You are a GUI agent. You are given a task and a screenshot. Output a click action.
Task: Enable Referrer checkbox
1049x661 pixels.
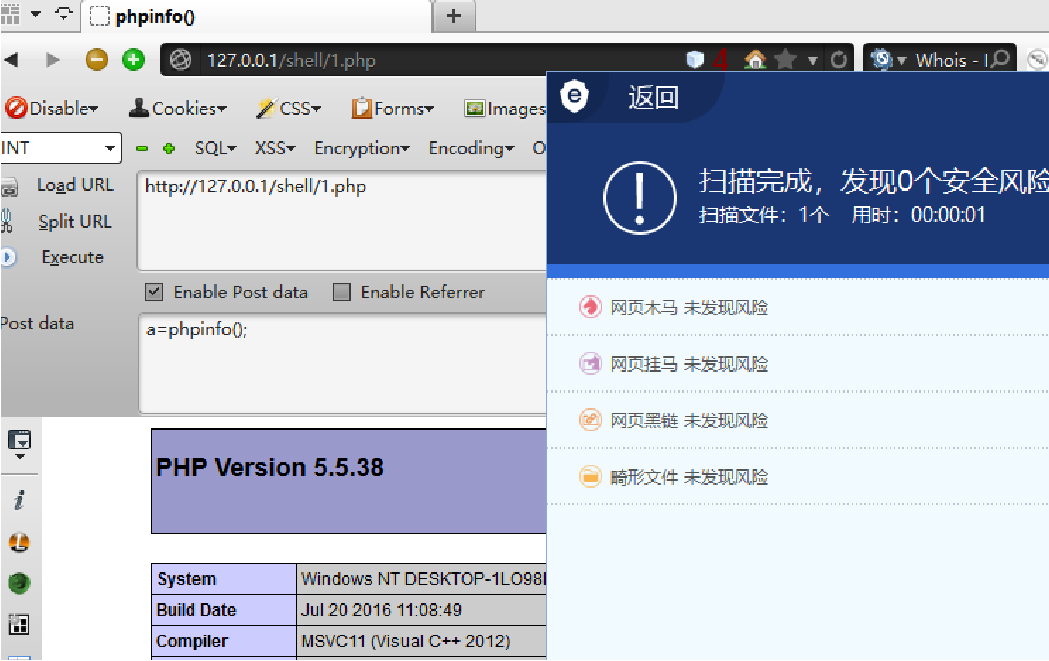342,292
